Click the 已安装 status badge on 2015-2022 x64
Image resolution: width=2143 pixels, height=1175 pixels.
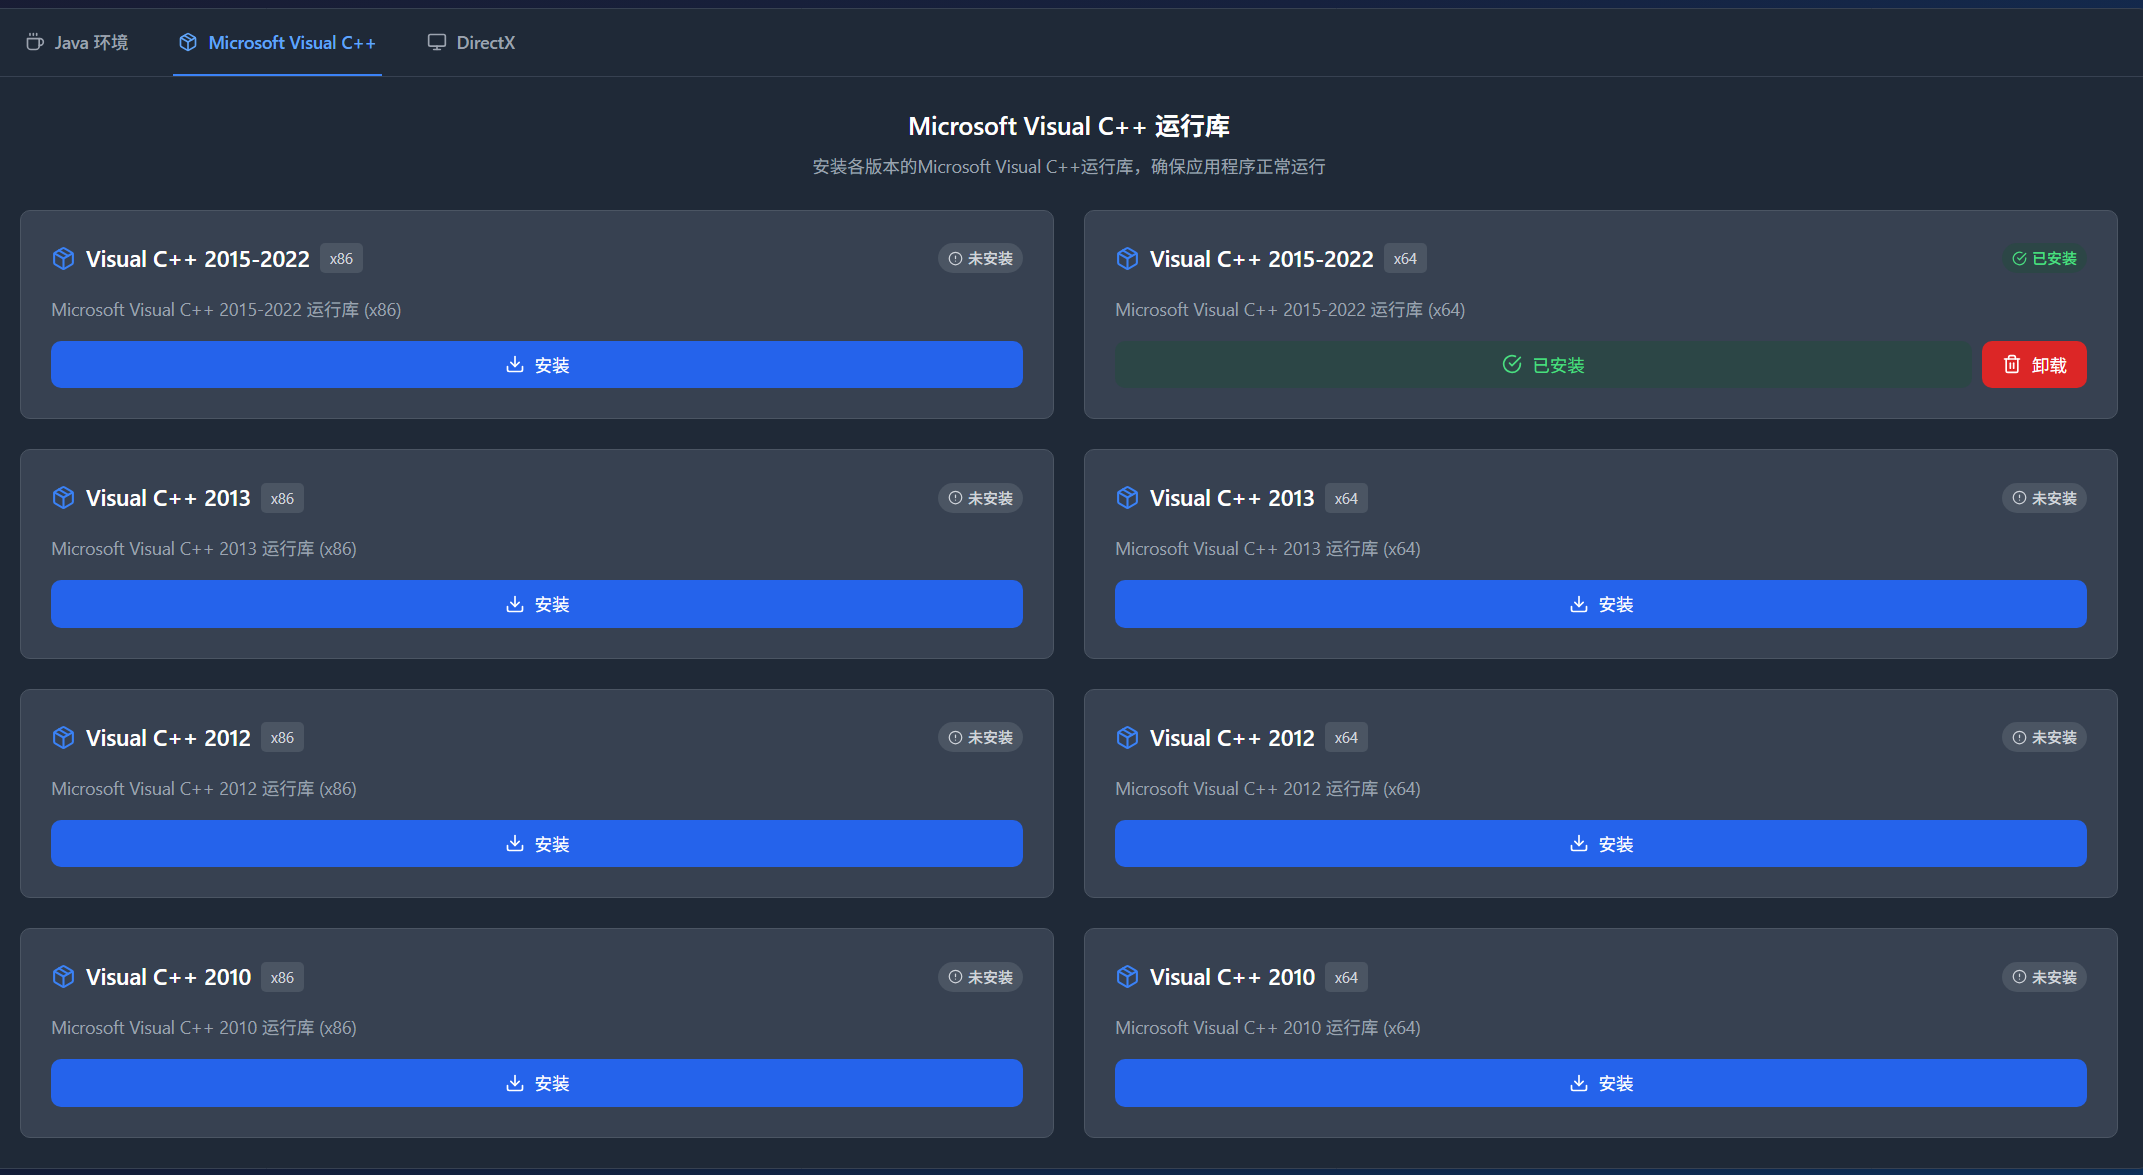tap(2045, 259)
